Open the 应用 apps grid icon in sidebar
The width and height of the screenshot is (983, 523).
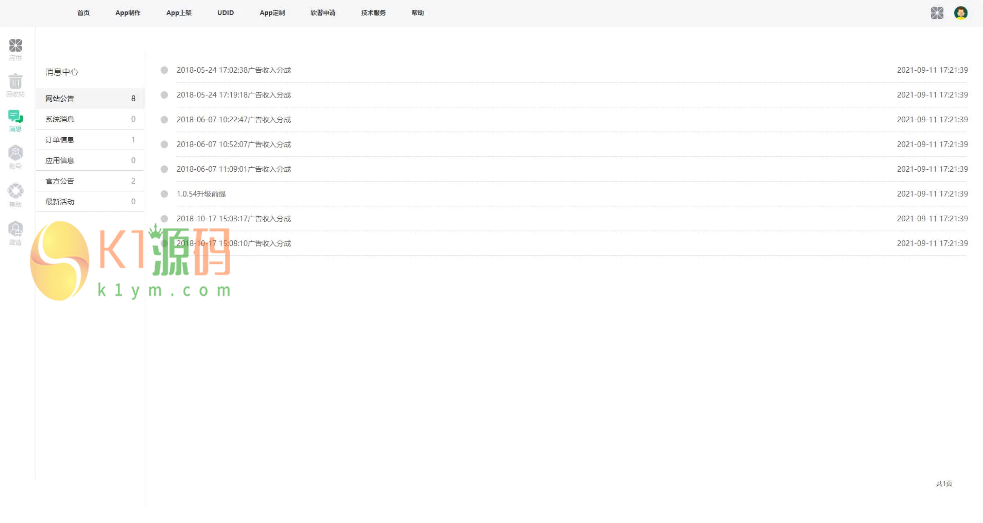tap(16, 46)
